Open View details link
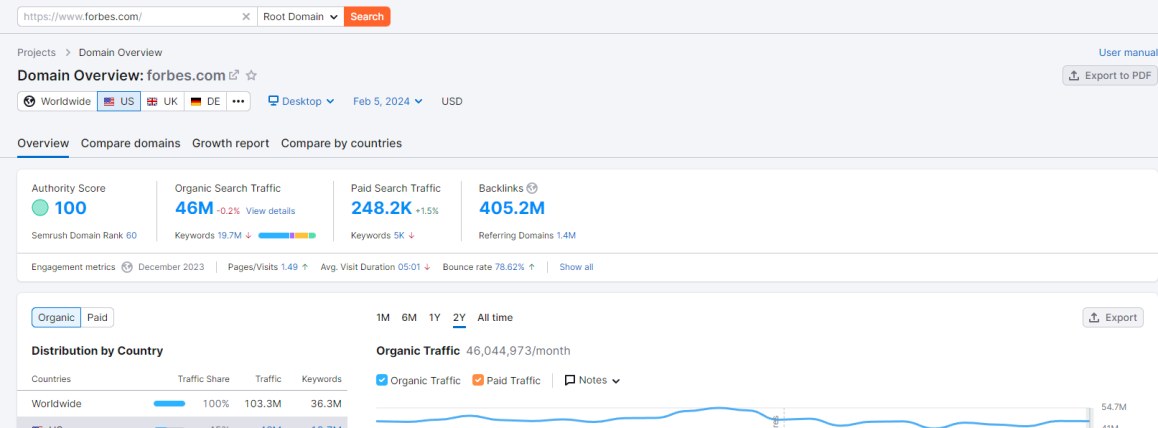The image size is (1158, 428). (270, 211)
